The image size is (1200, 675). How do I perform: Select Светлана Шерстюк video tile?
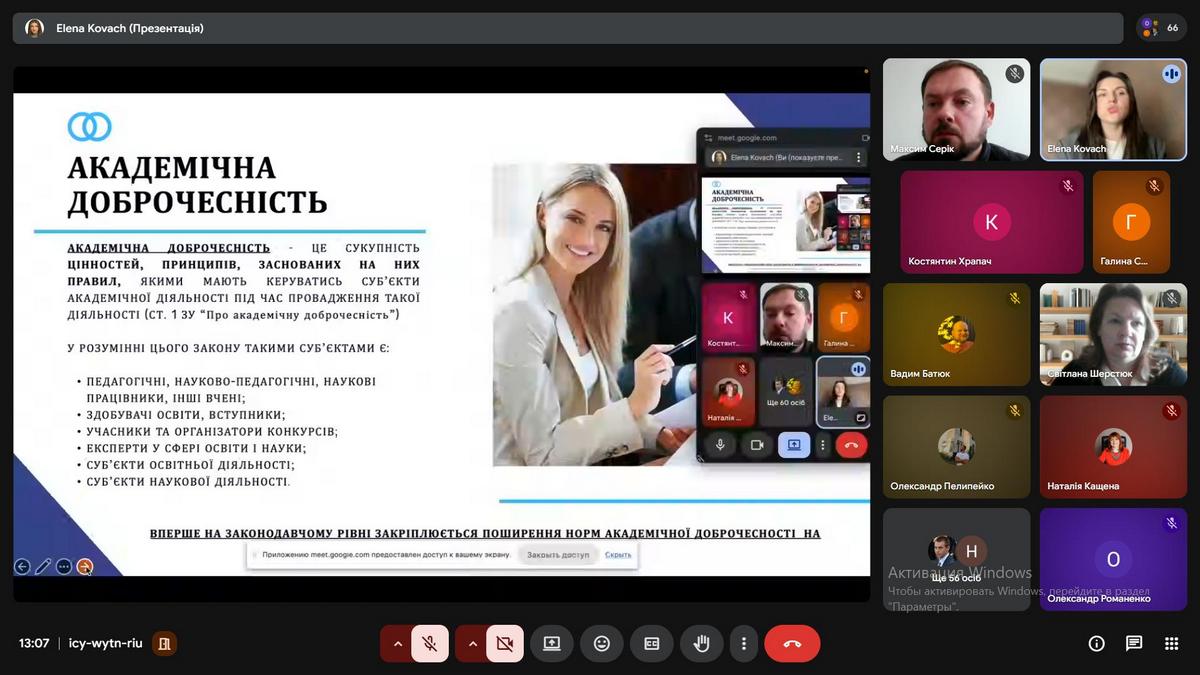pos(1113,335)
